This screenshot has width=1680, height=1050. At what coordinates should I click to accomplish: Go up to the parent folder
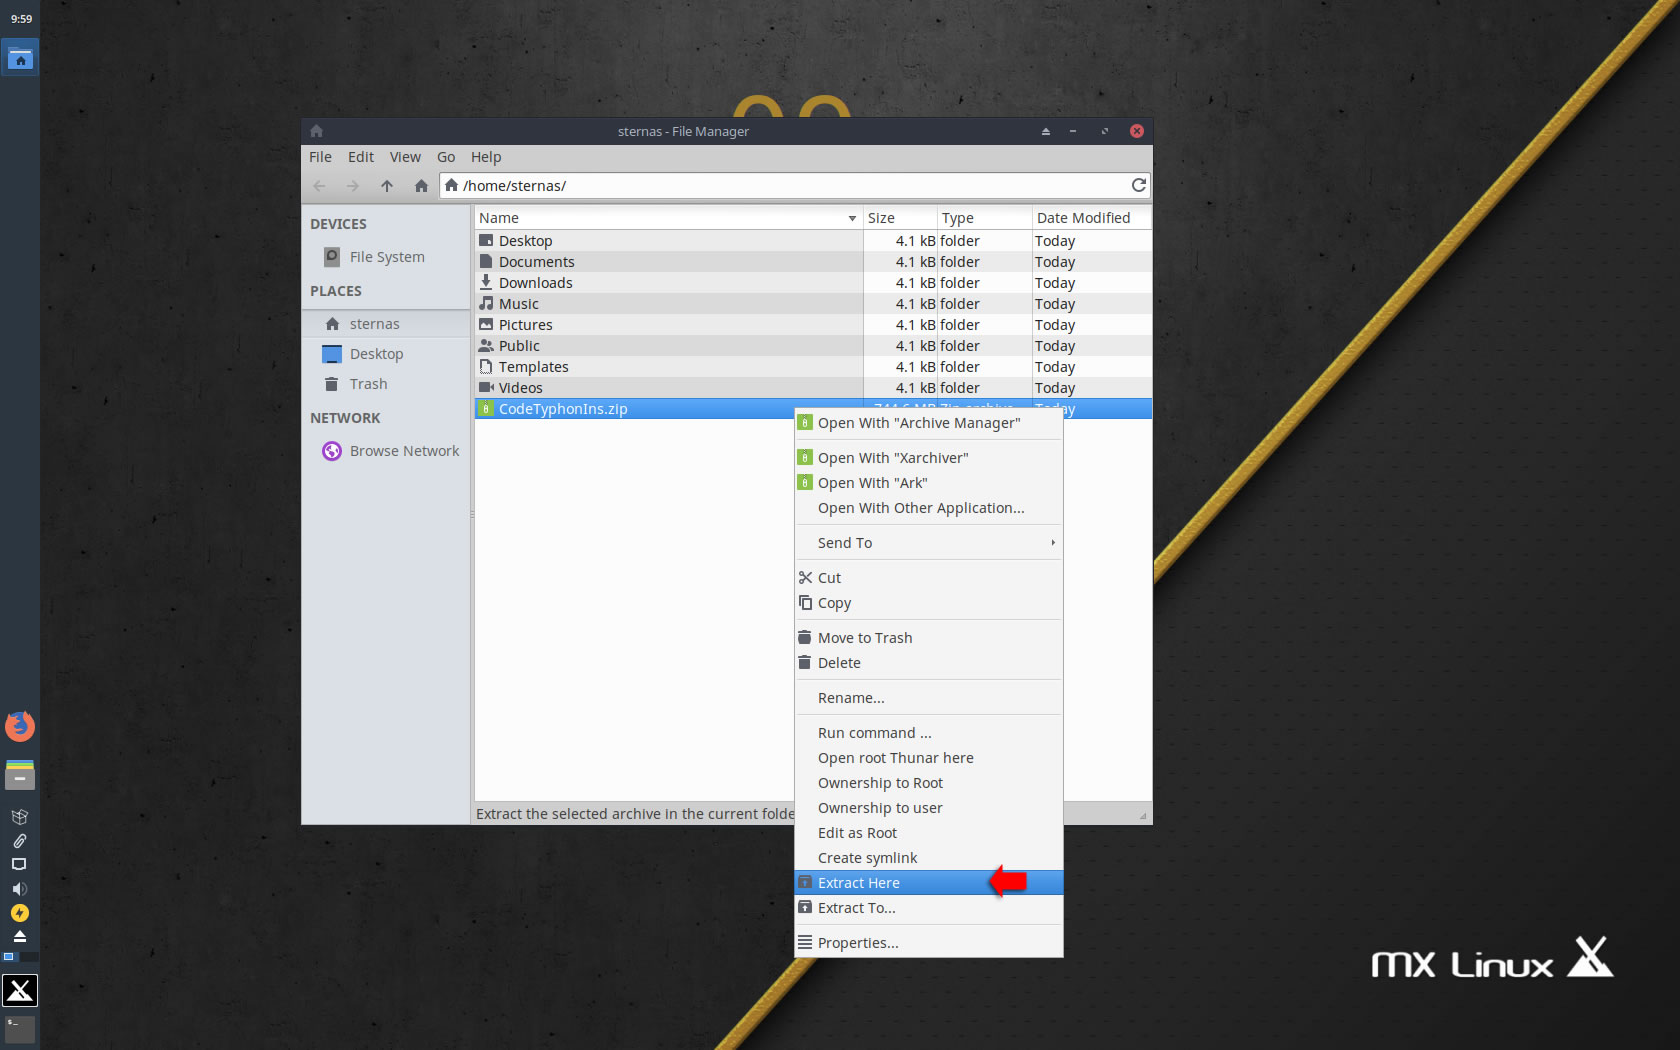387,186
